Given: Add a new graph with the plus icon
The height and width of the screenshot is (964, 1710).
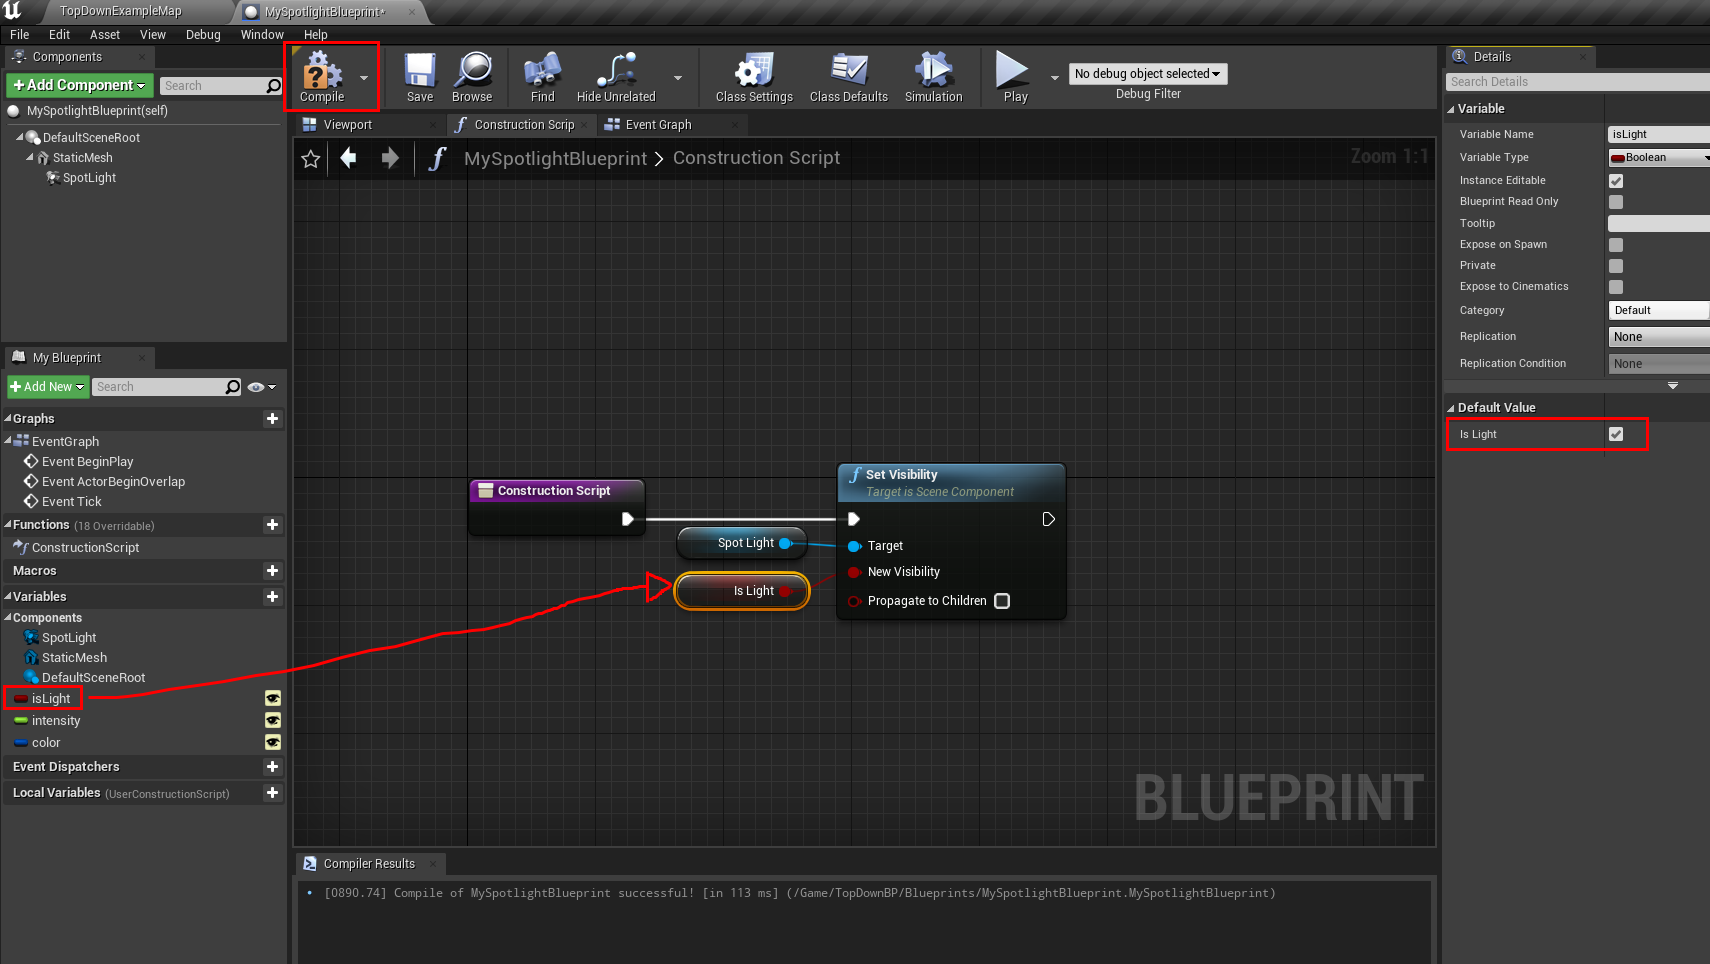Looking at the screenshot, I should tap(272, 419).
